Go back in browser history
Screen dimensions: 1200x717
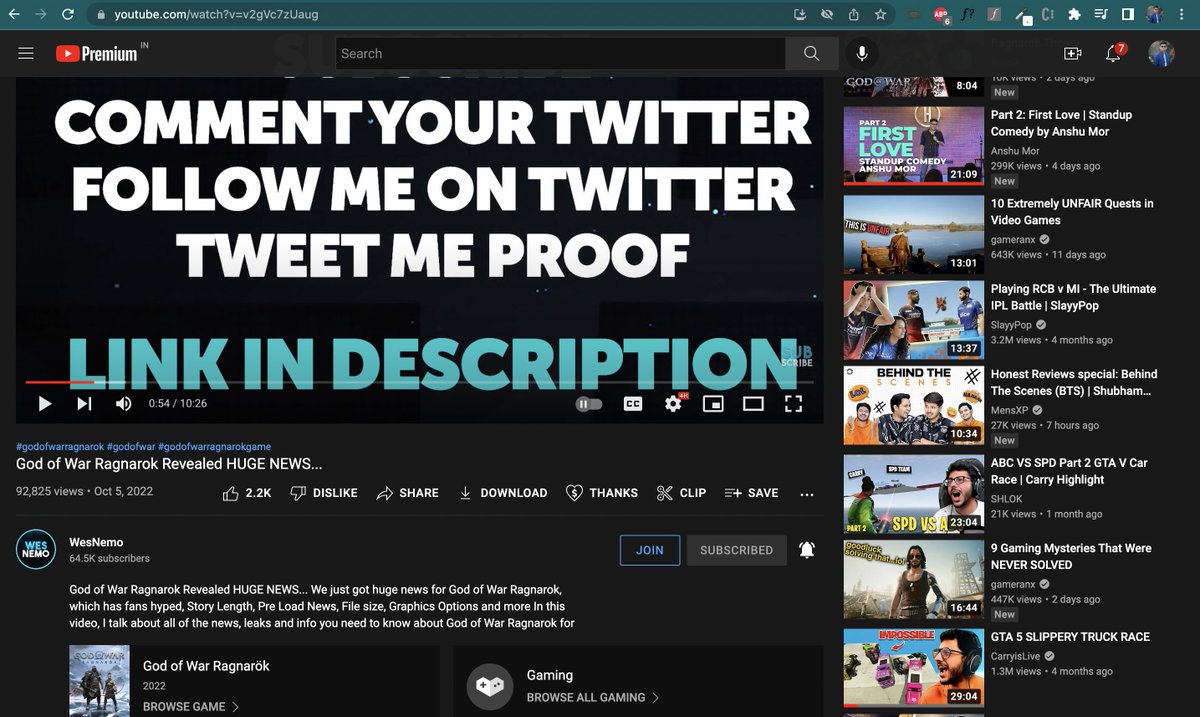(x=14, y=14)
